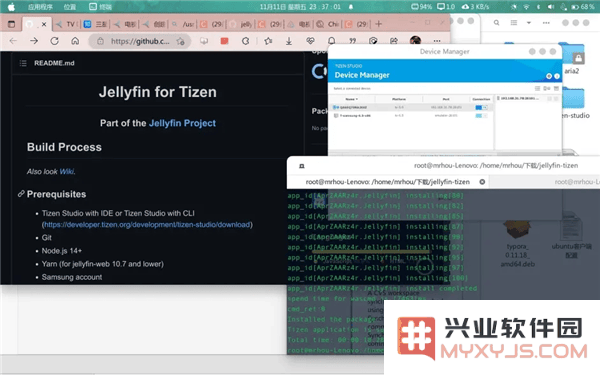The height and width of the screenshot is (375, 600).
Task: Click the volume icon in top bar
Action: coord(551,7)
